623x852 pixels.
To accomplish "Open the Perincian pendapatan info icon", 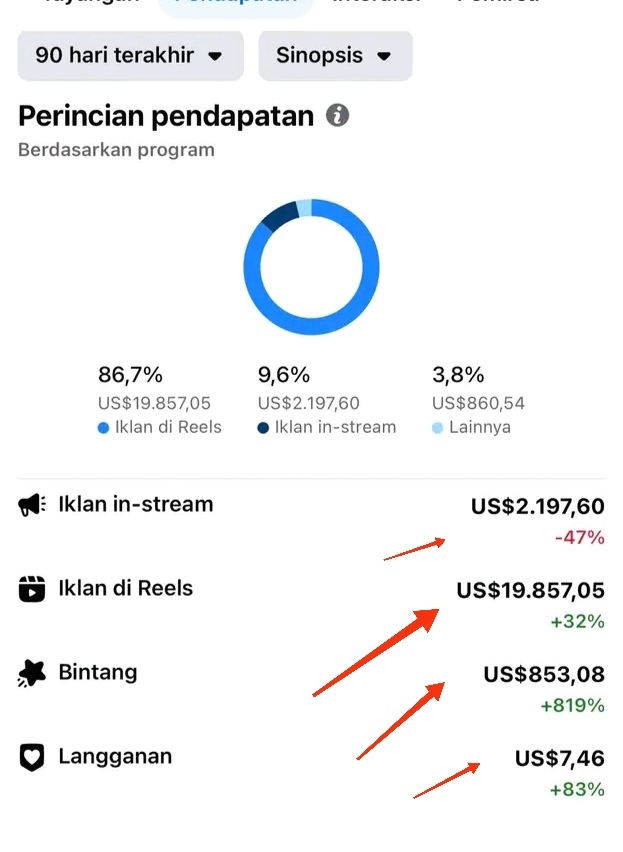I will click(x=337, y=116).
